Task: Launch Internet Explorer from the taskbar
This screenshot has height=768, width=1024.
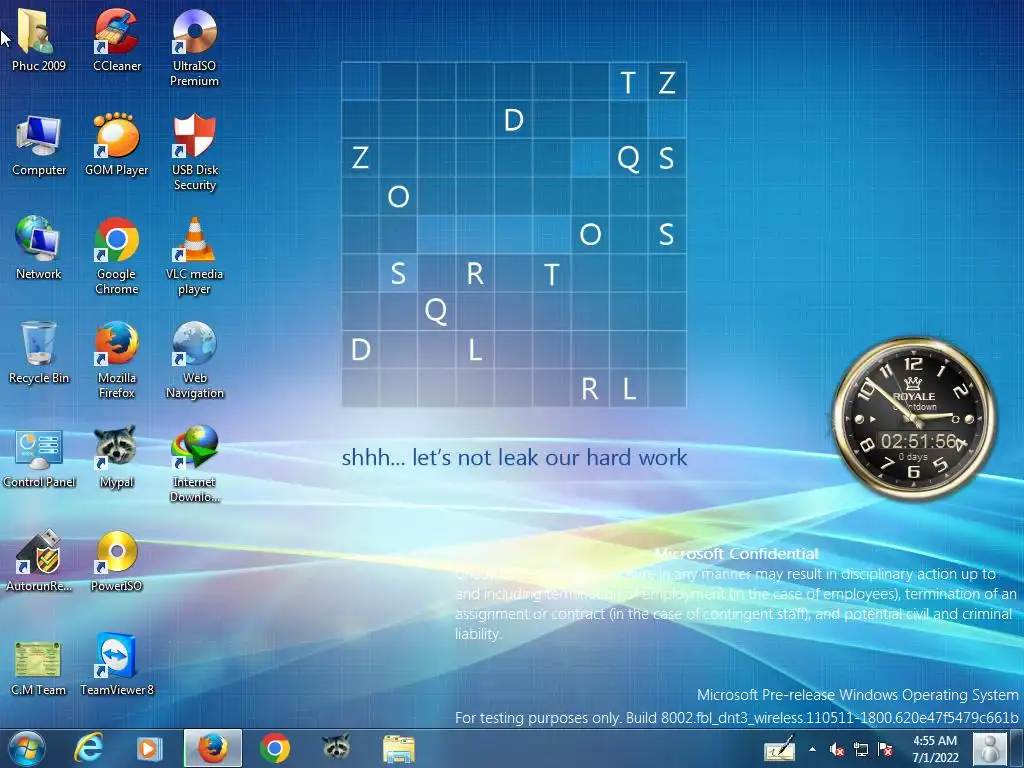Action: [88, 748]
